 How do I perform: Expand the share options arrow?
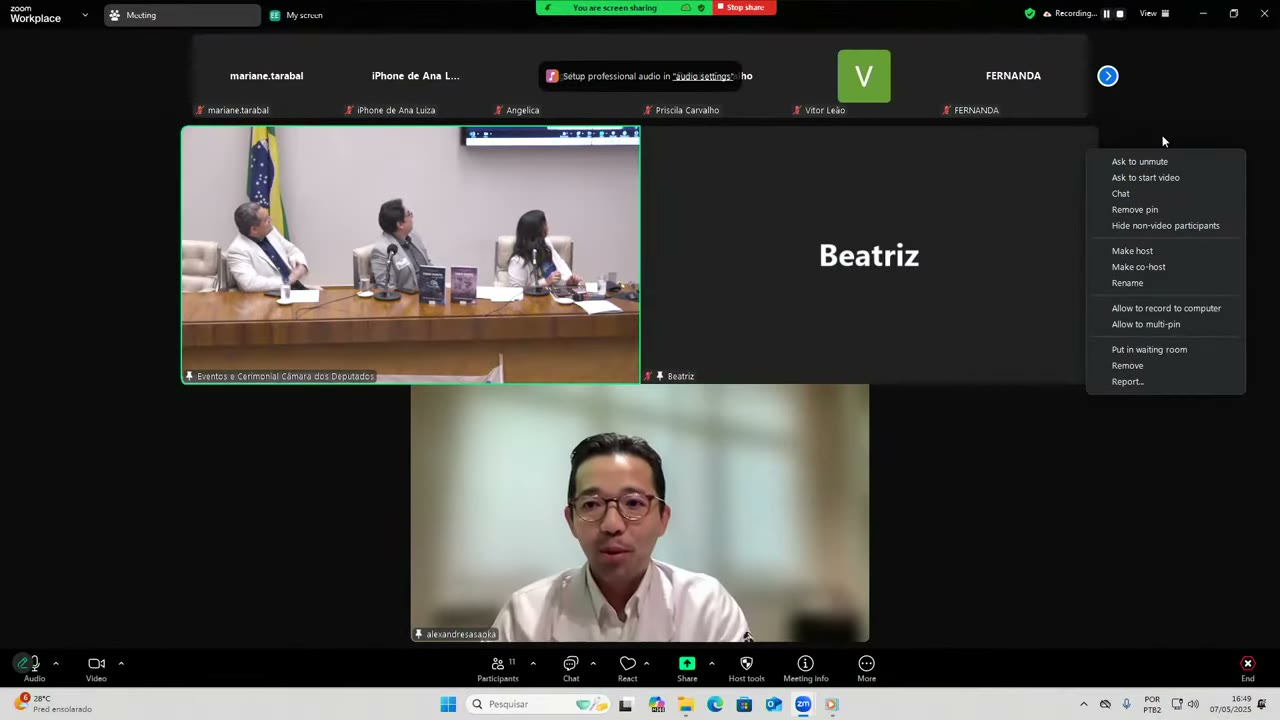coord(711,663)
